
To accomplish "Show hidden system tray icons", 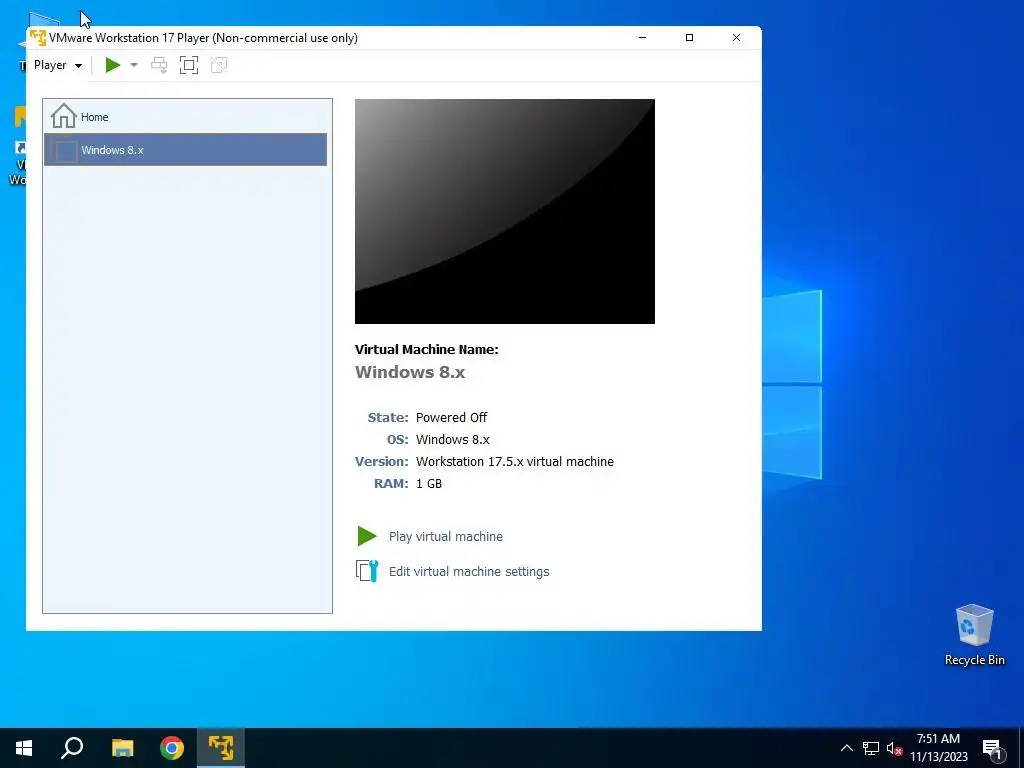I will [846, 748].
